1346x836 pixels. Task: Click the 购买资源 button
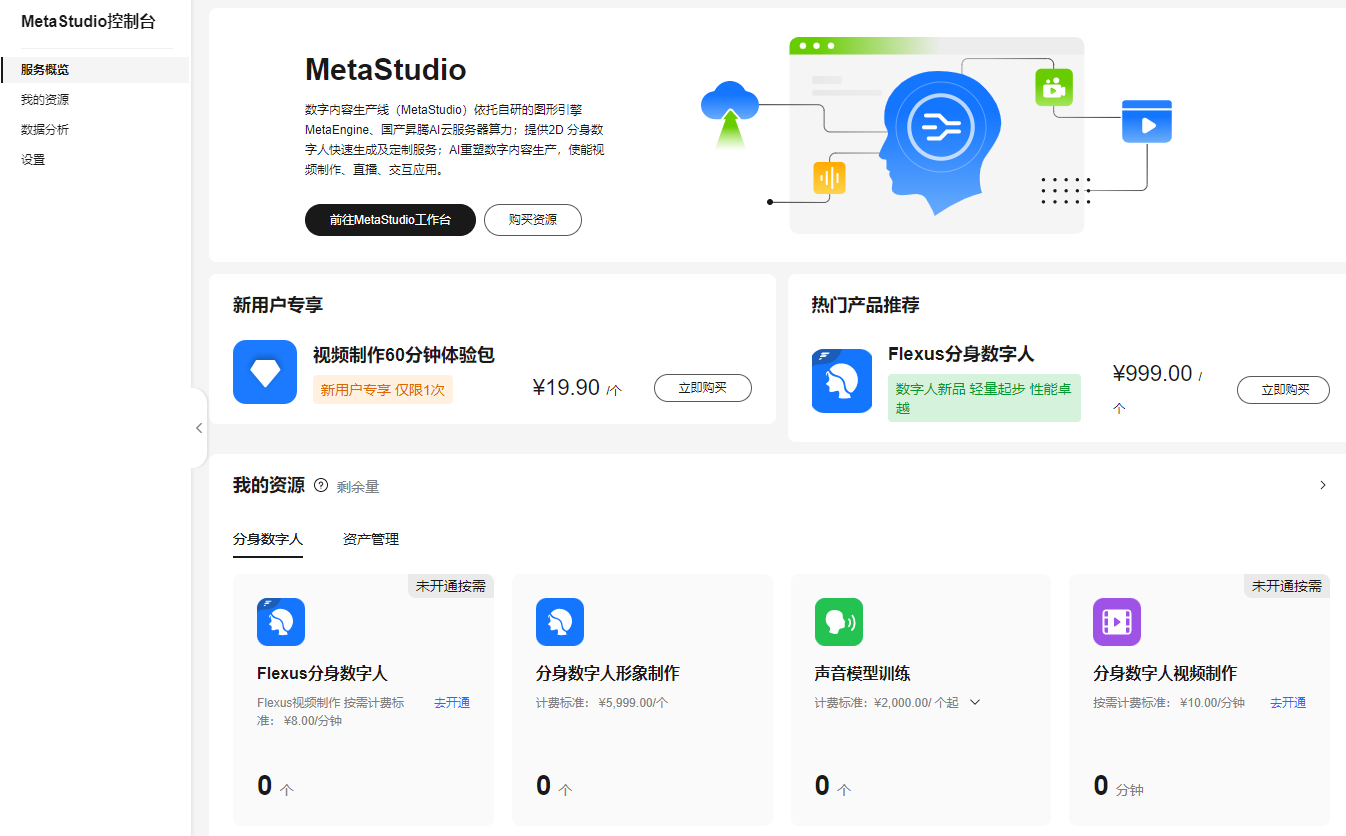click(x=533, y=220)
